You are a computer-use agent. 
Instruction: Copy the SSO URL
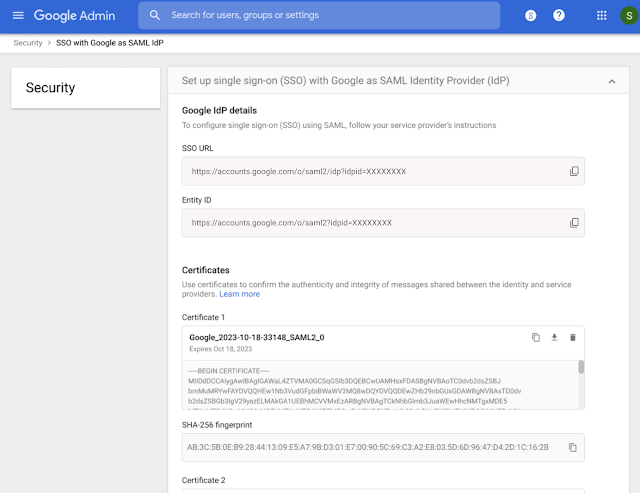pos(574,171)
